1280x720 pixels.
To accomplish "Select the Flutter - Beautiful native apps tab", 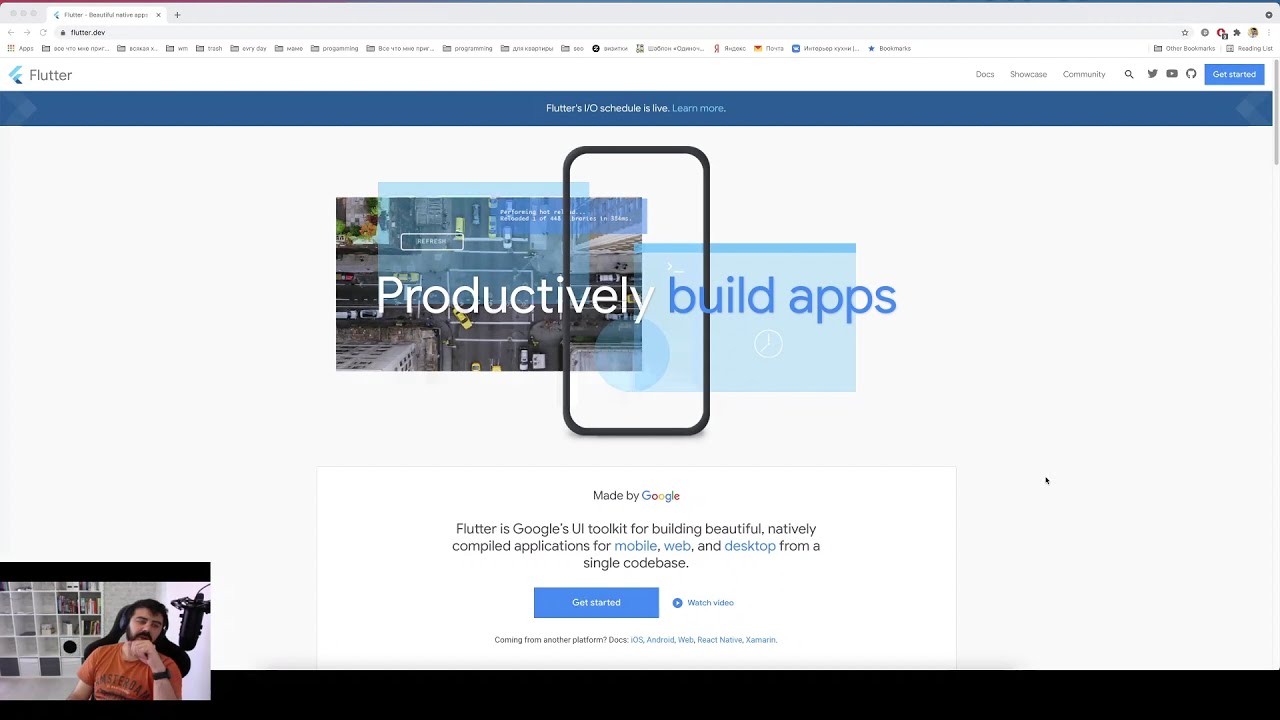I will pos(105,15).
